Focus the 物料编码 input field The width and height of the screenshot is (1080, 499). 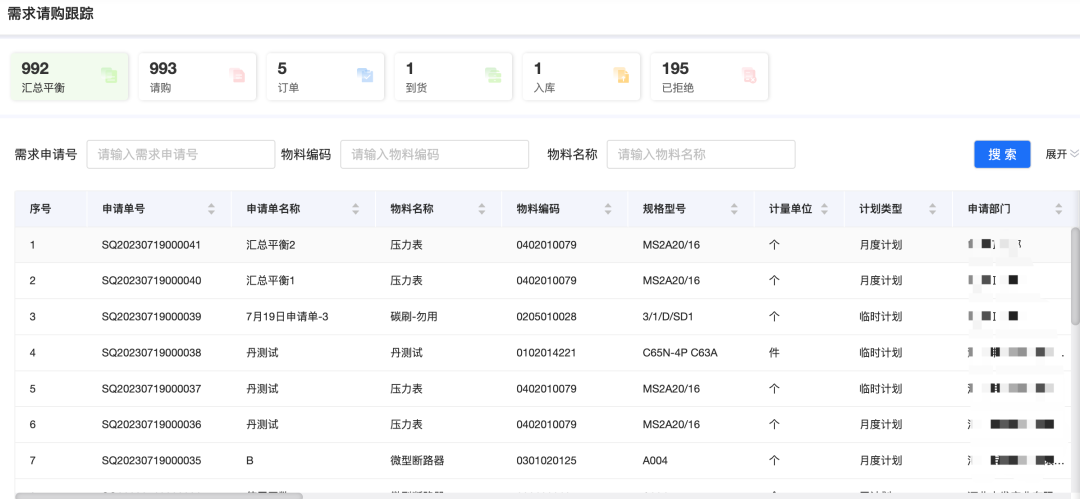pyautogui.click(x=435, y=154)
